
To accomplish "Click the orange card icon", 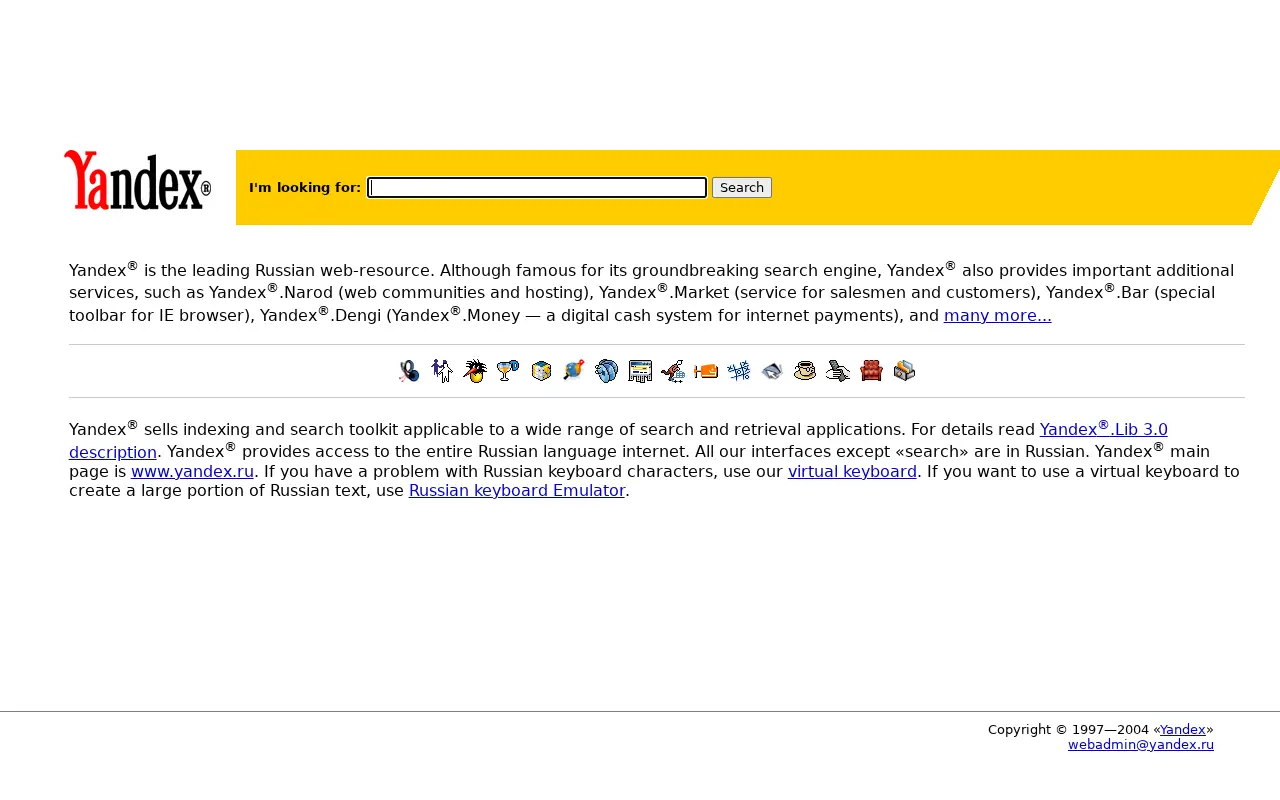I will (x=706, y=371).
